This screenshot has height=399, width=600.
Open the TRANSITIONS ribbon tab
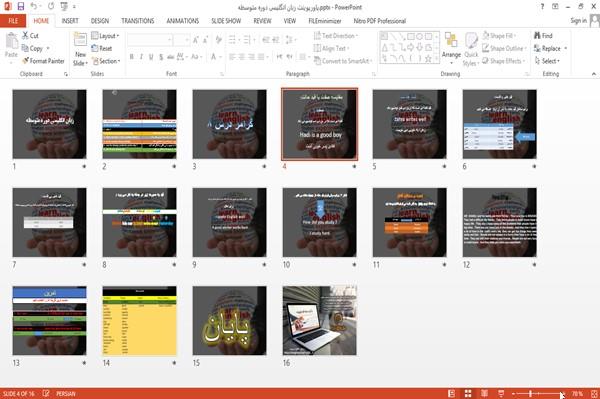(138, 21)
